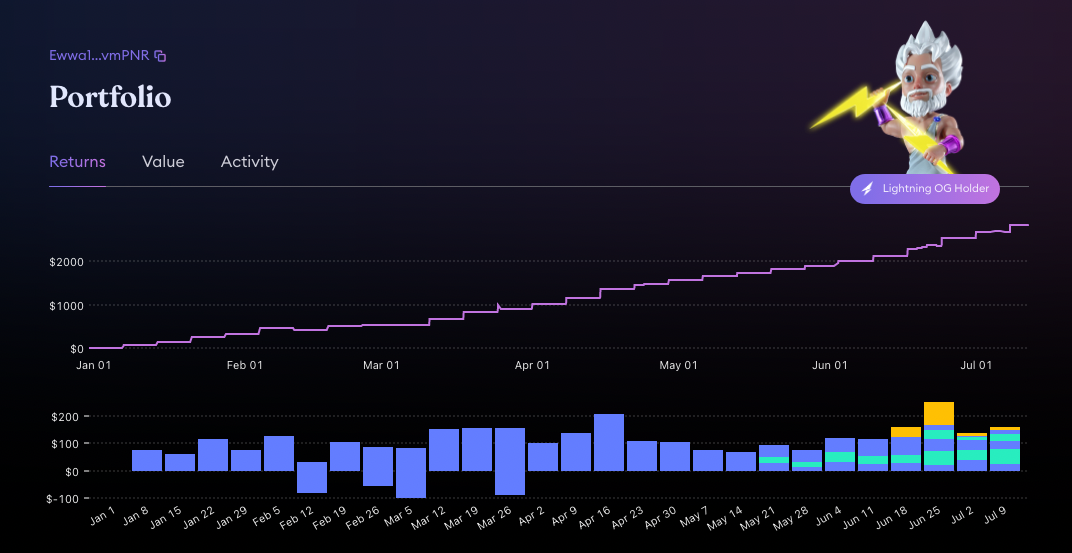Click the Zeus avatar character image

[x=904, y=98]
